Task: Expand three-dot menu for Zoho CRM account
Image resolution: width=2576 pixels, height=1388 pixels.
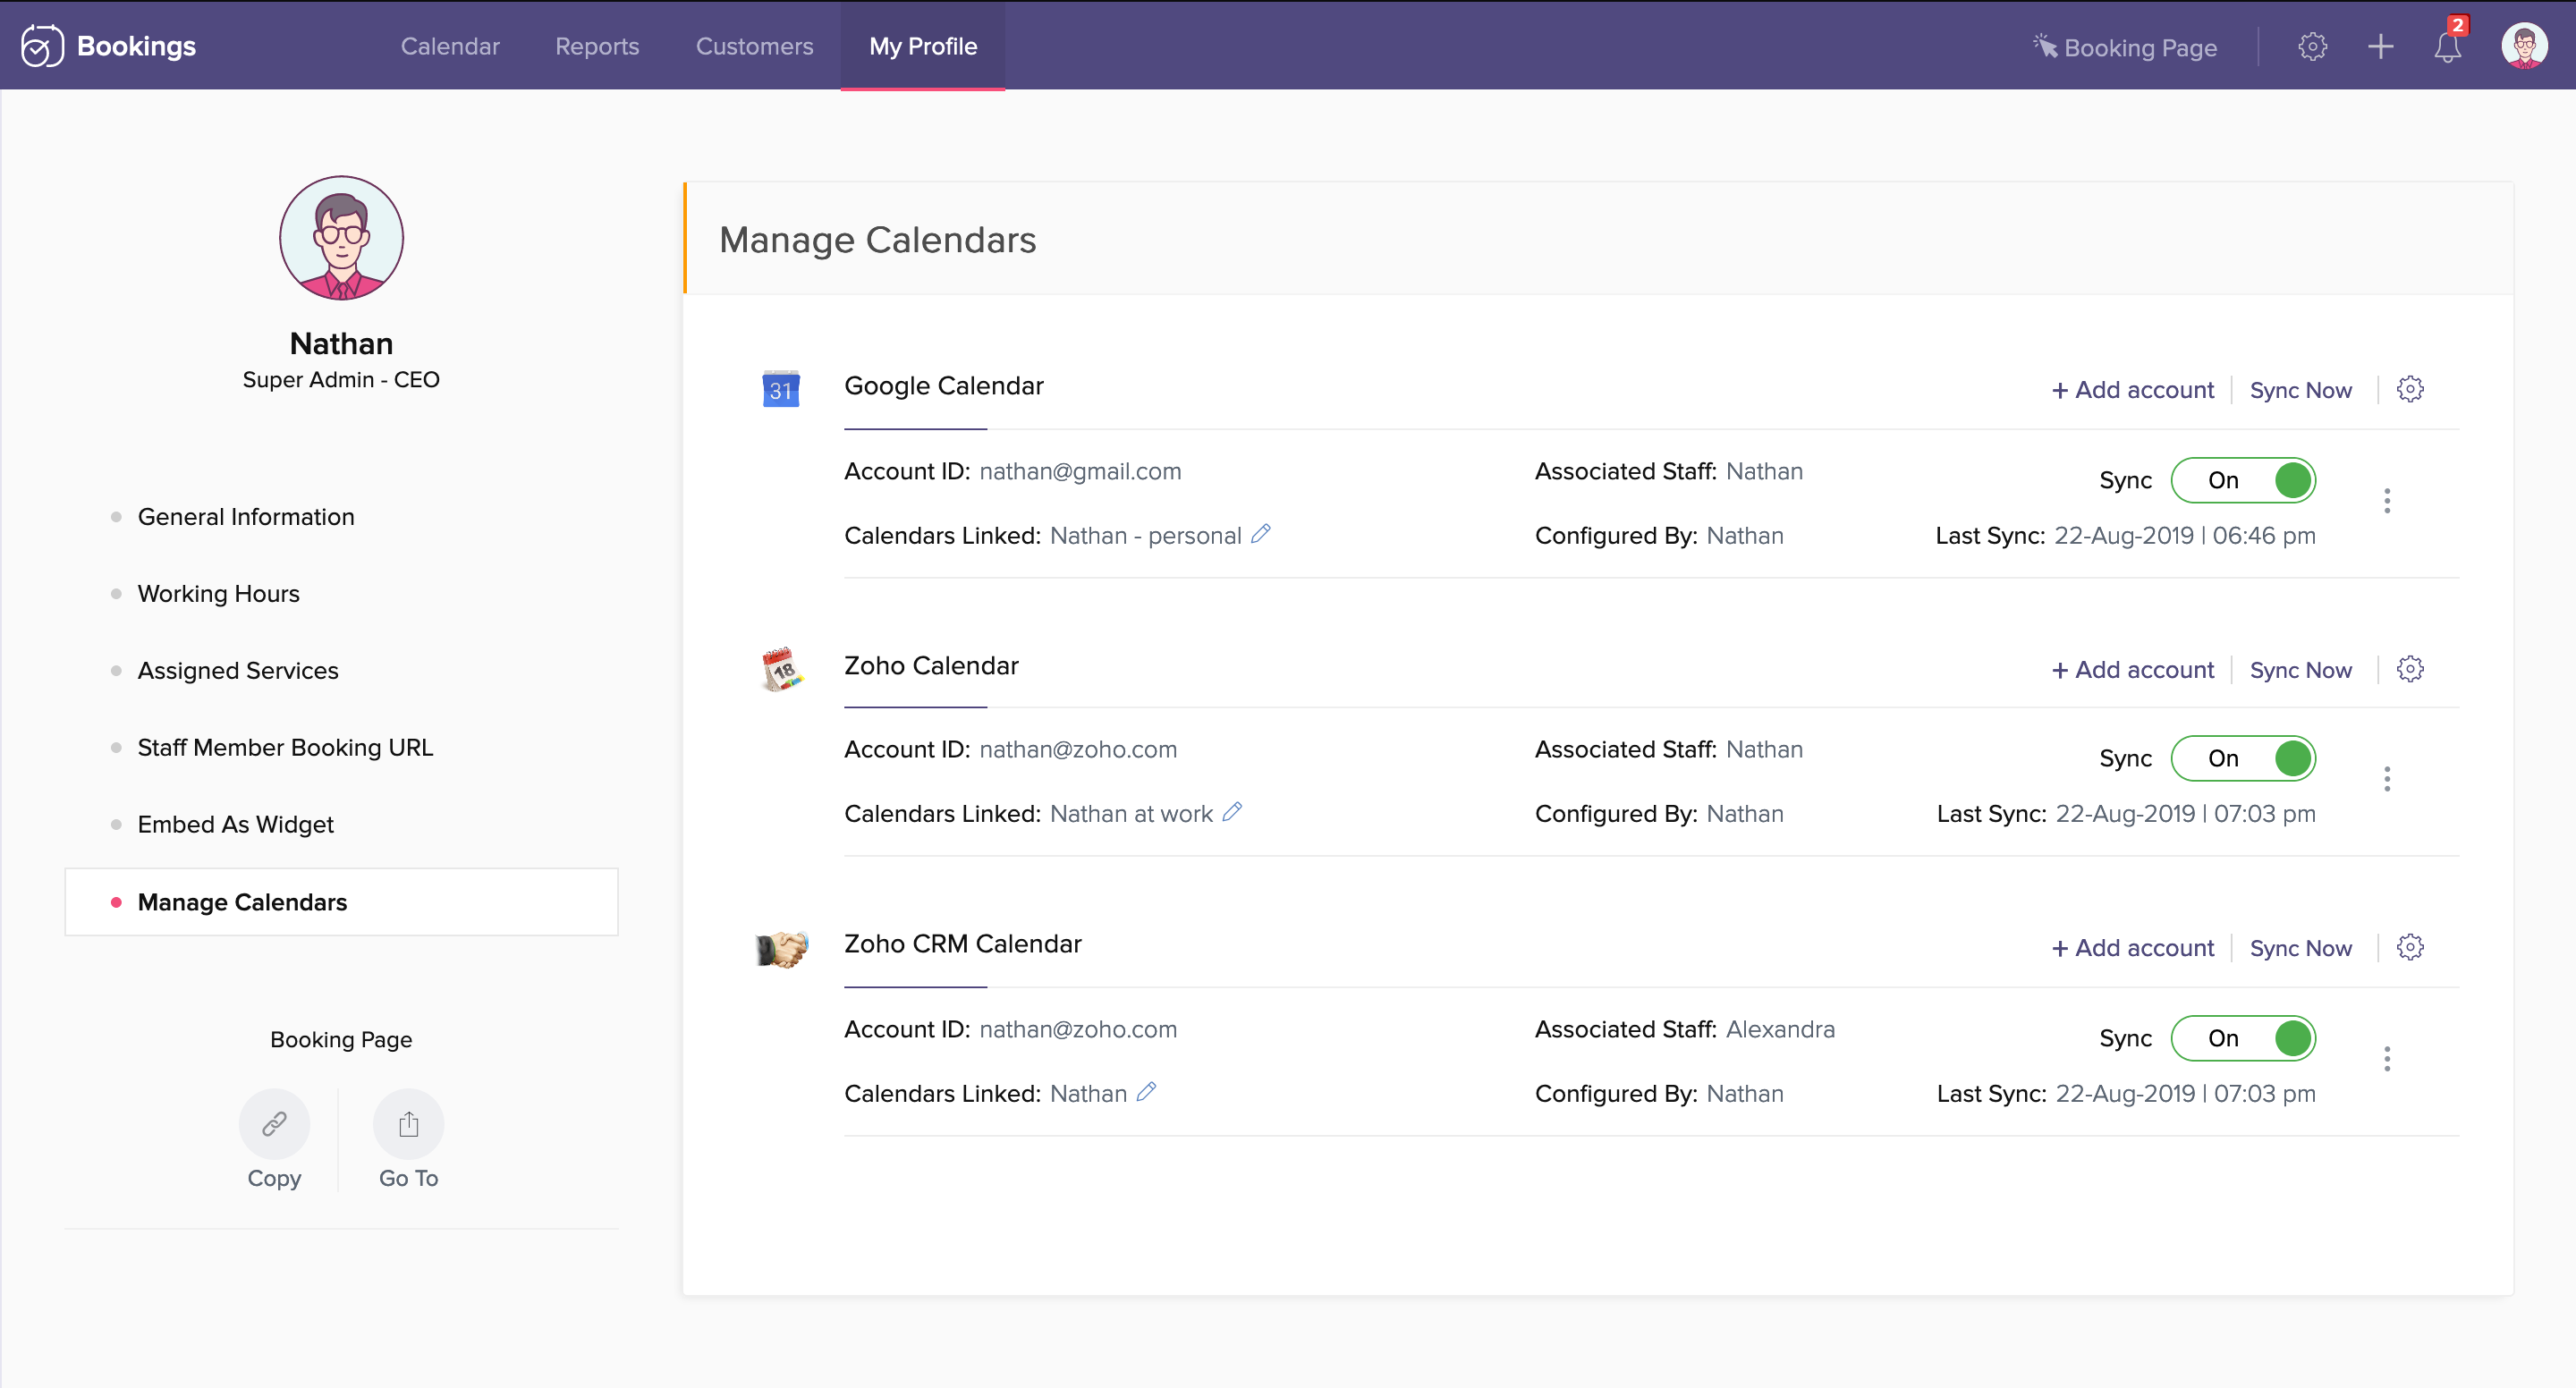Action: pyautogui.click(x=2387, y=1059)
